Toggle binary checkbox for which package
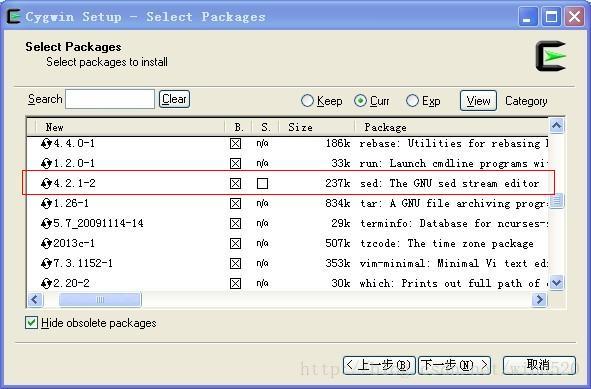The height and width of the screenshot is (389, 591). (x=236, y=283)
